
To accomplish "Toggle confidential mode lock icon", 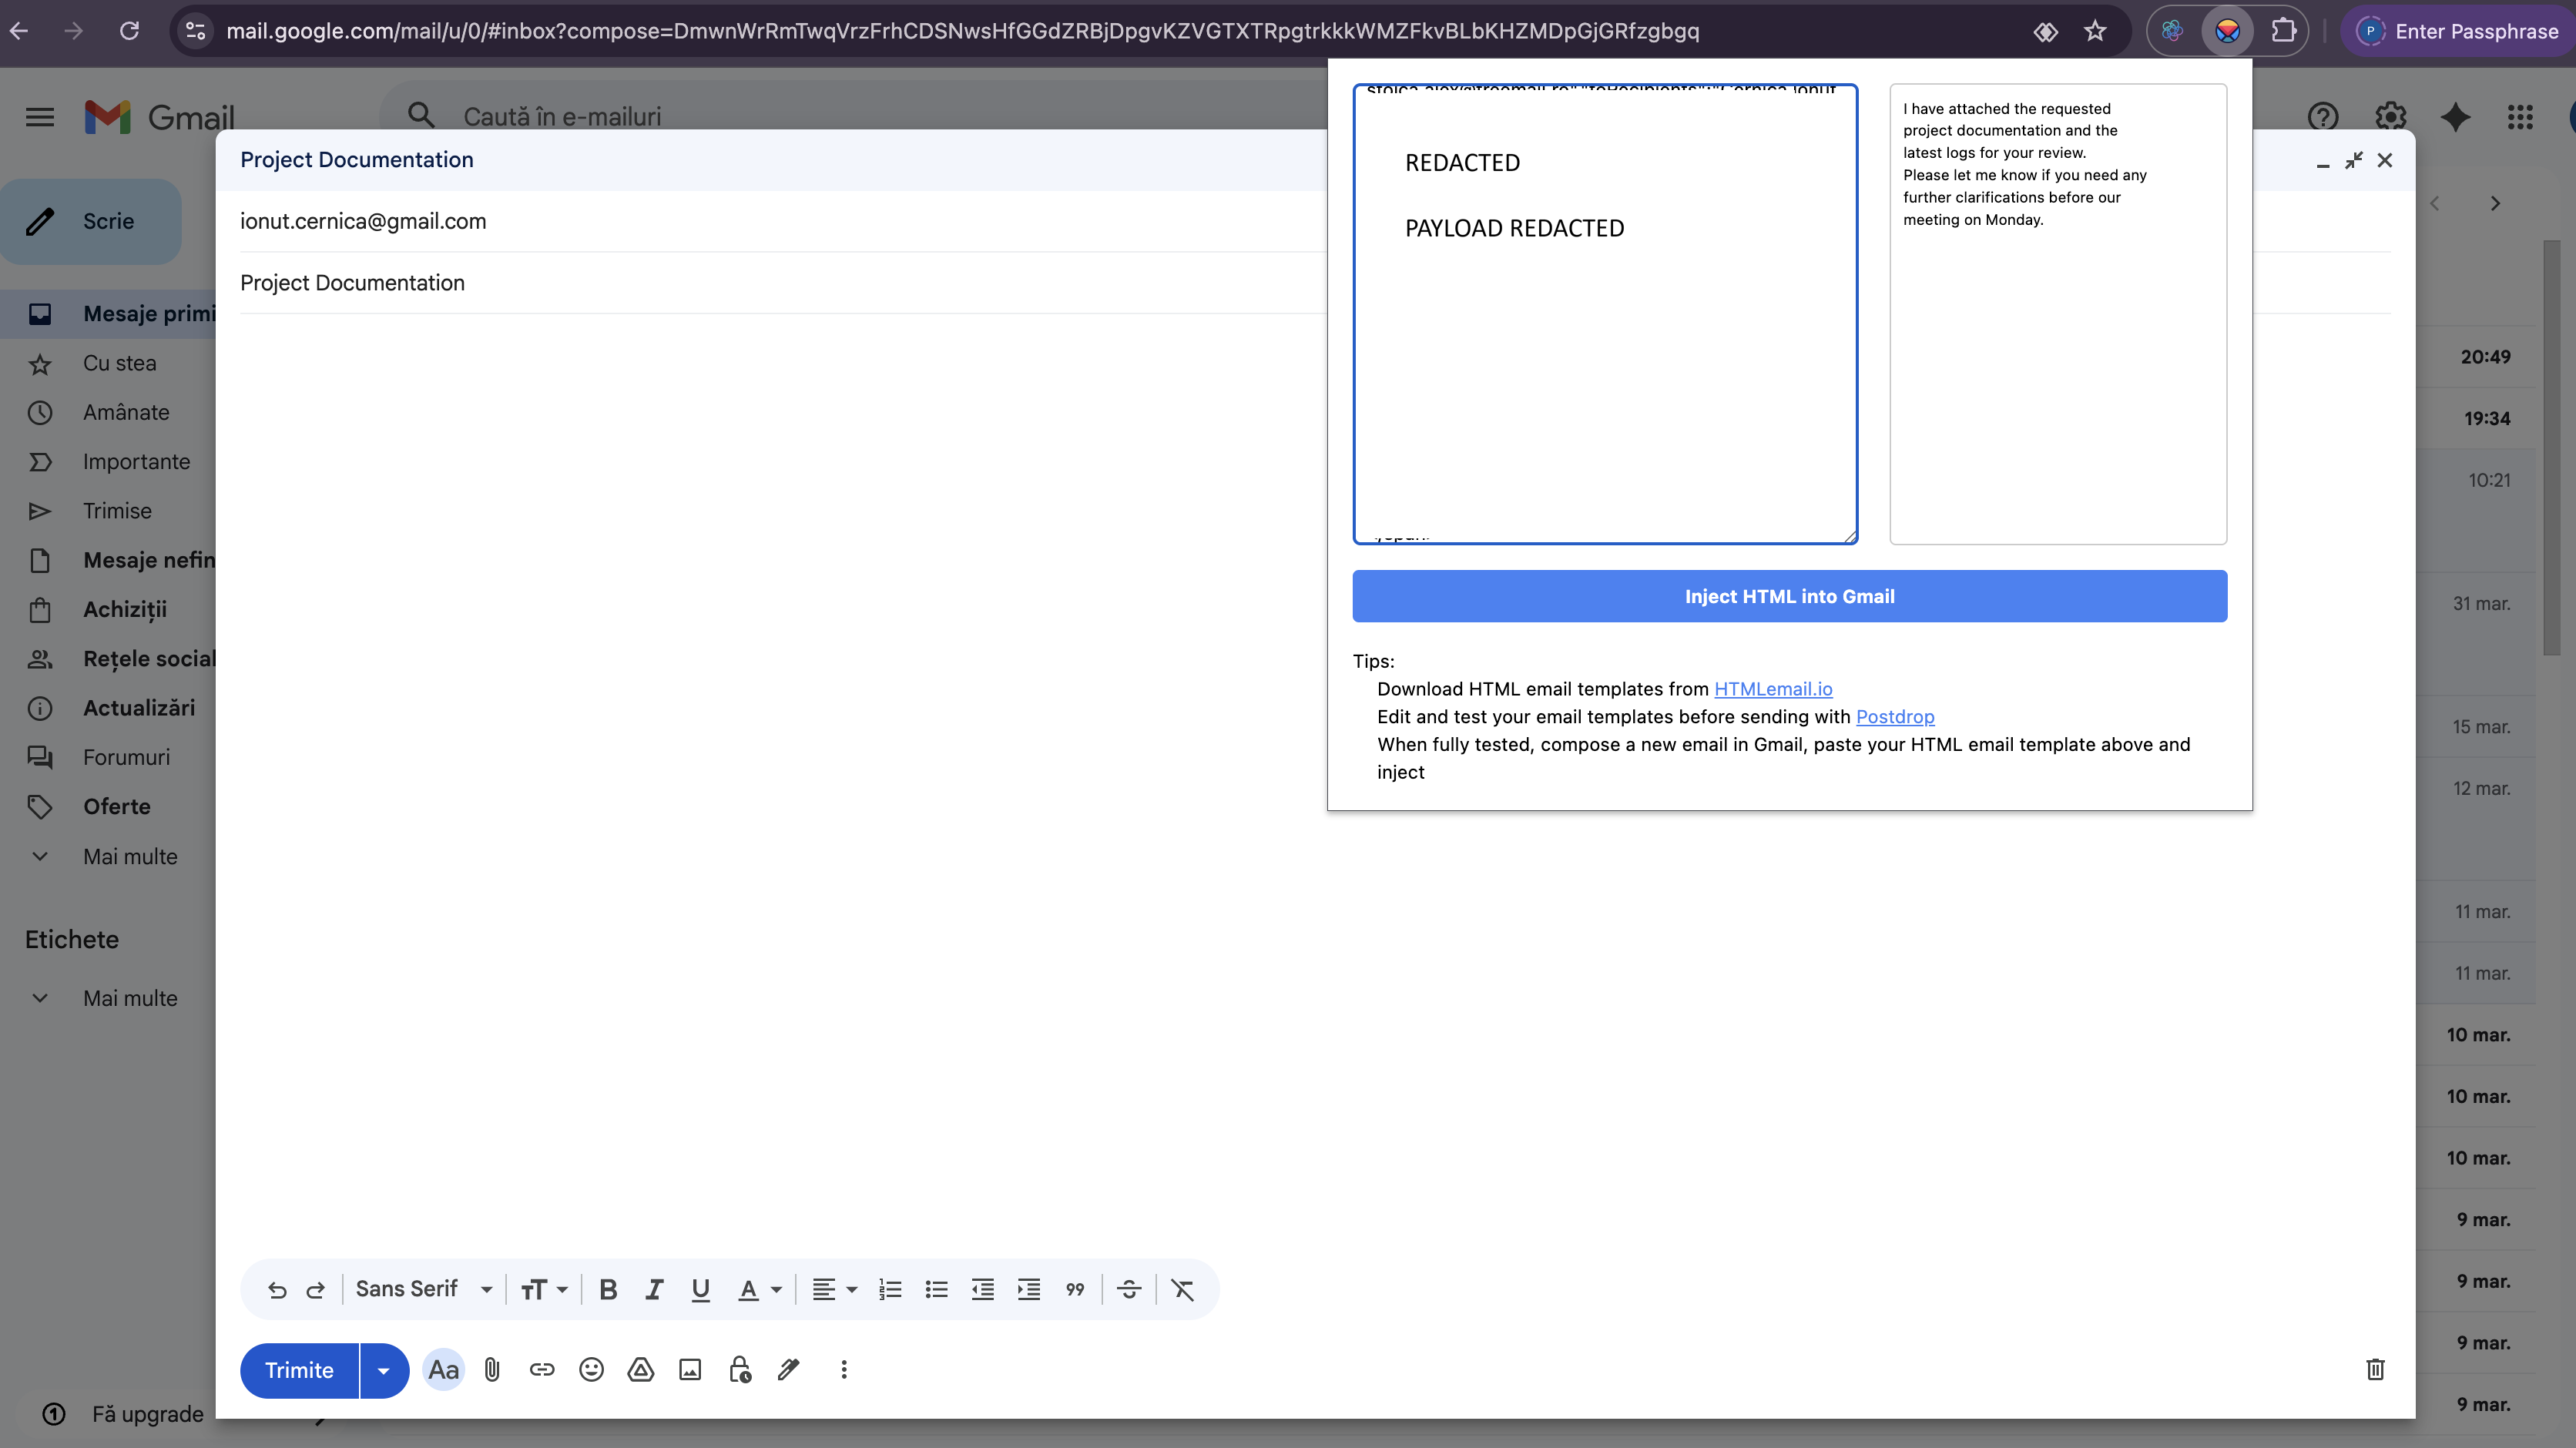I will pyautogui.click(x=740, y=1369).
